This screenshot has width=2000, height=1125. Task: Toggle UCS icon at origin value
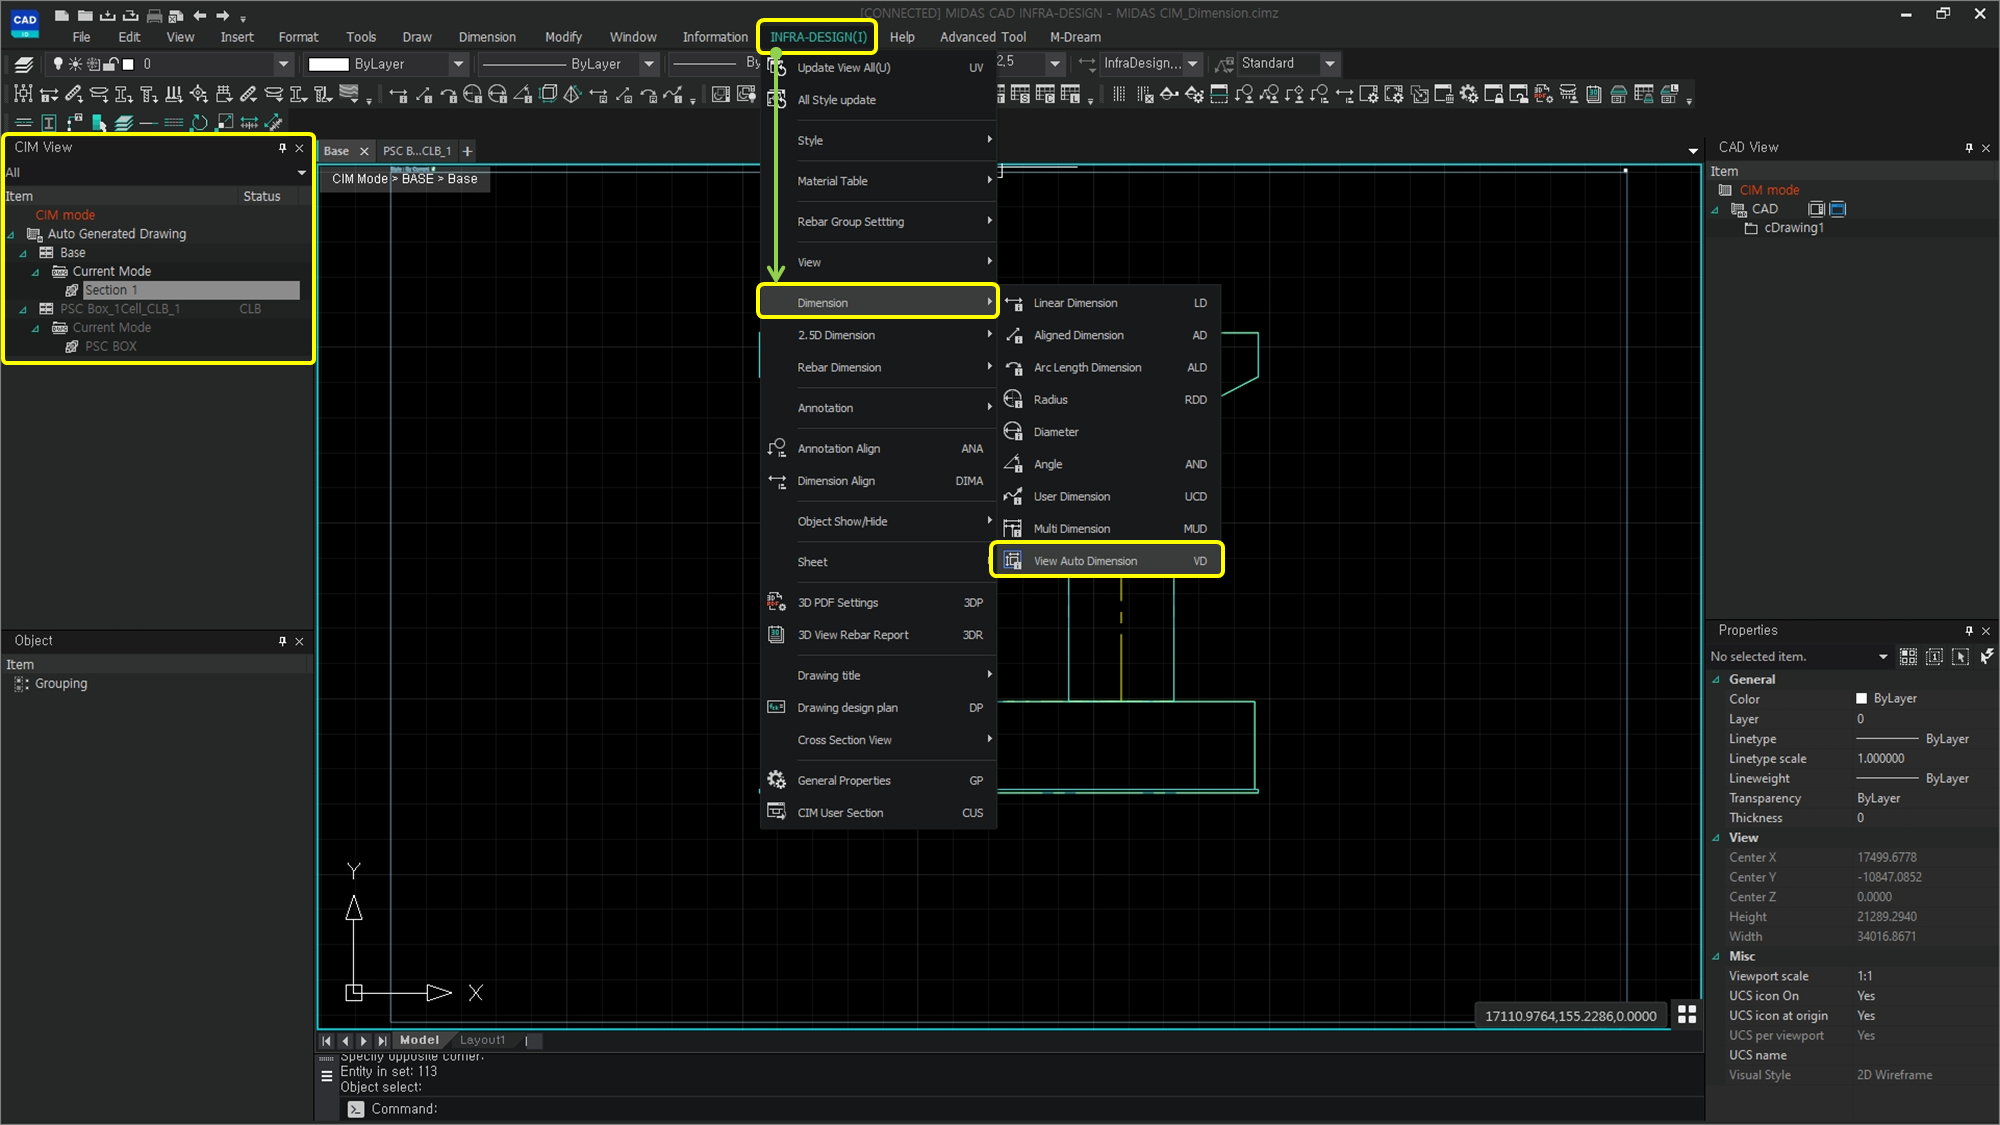(x=1866, y=1016)
